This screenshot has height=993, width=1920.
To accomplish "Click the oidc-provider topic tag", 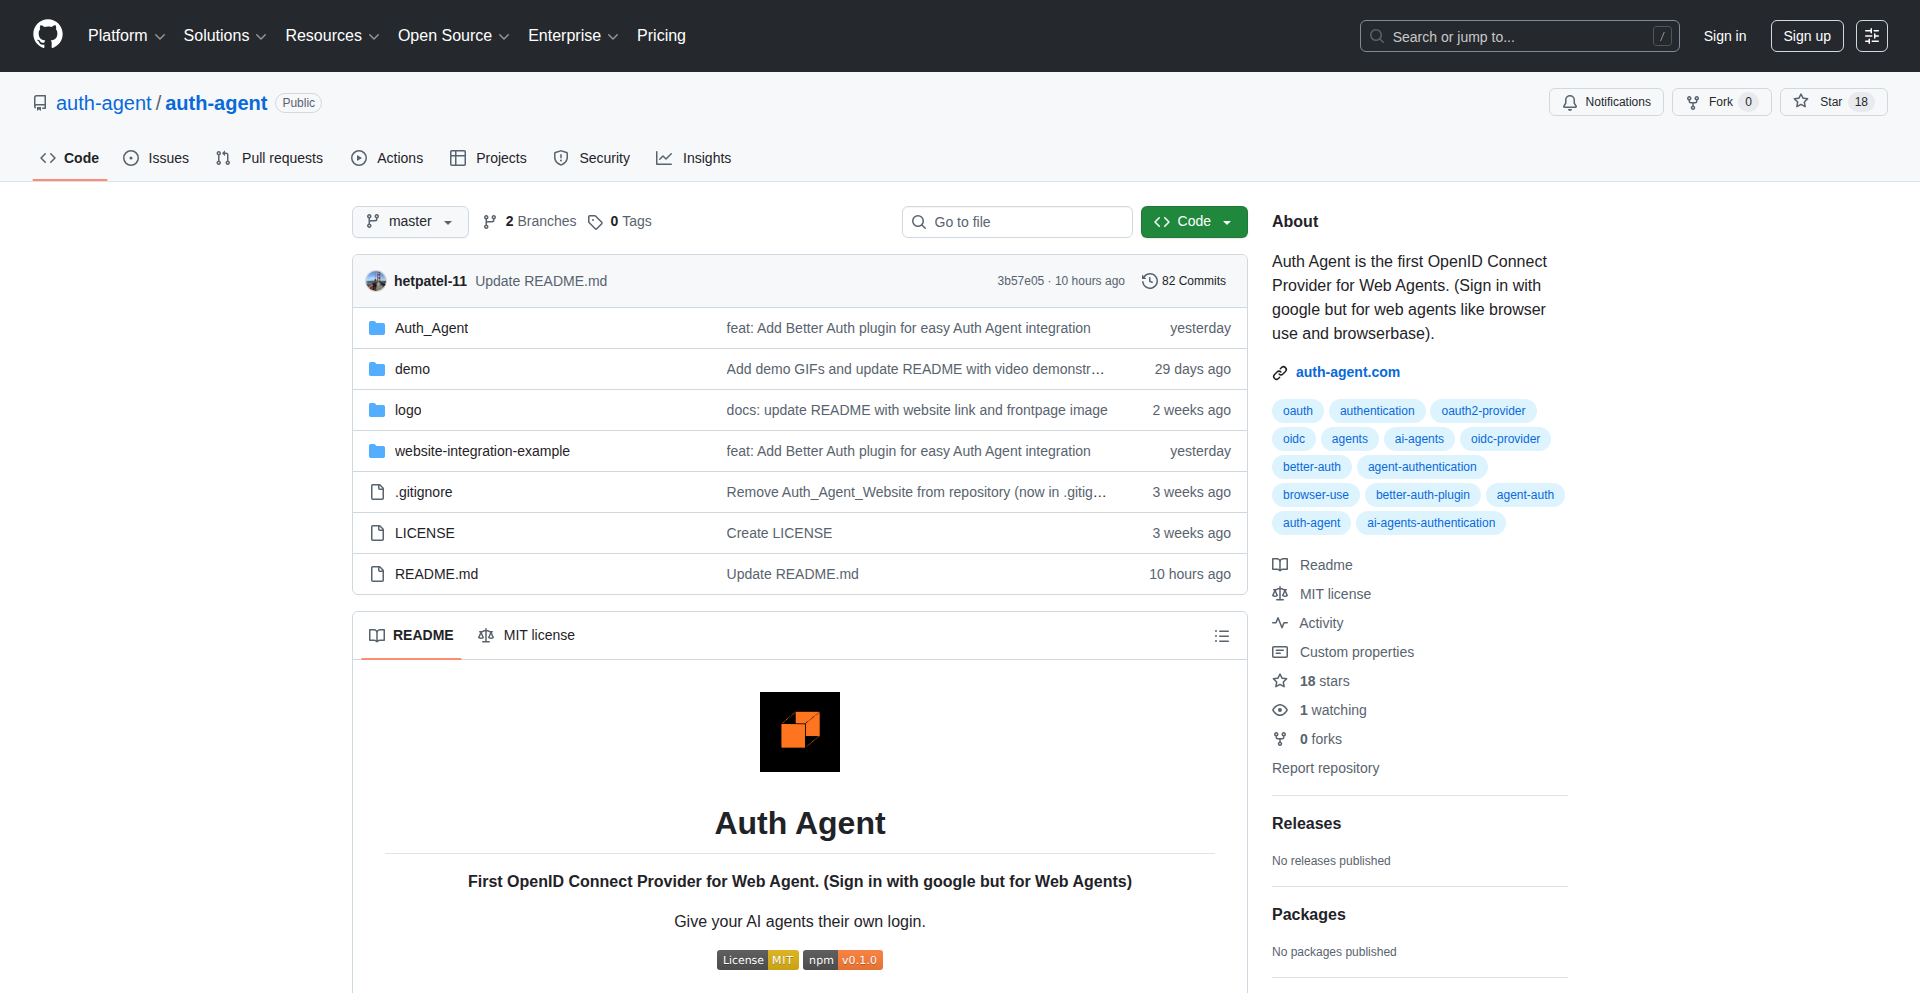I will [x=1505, y=439].
